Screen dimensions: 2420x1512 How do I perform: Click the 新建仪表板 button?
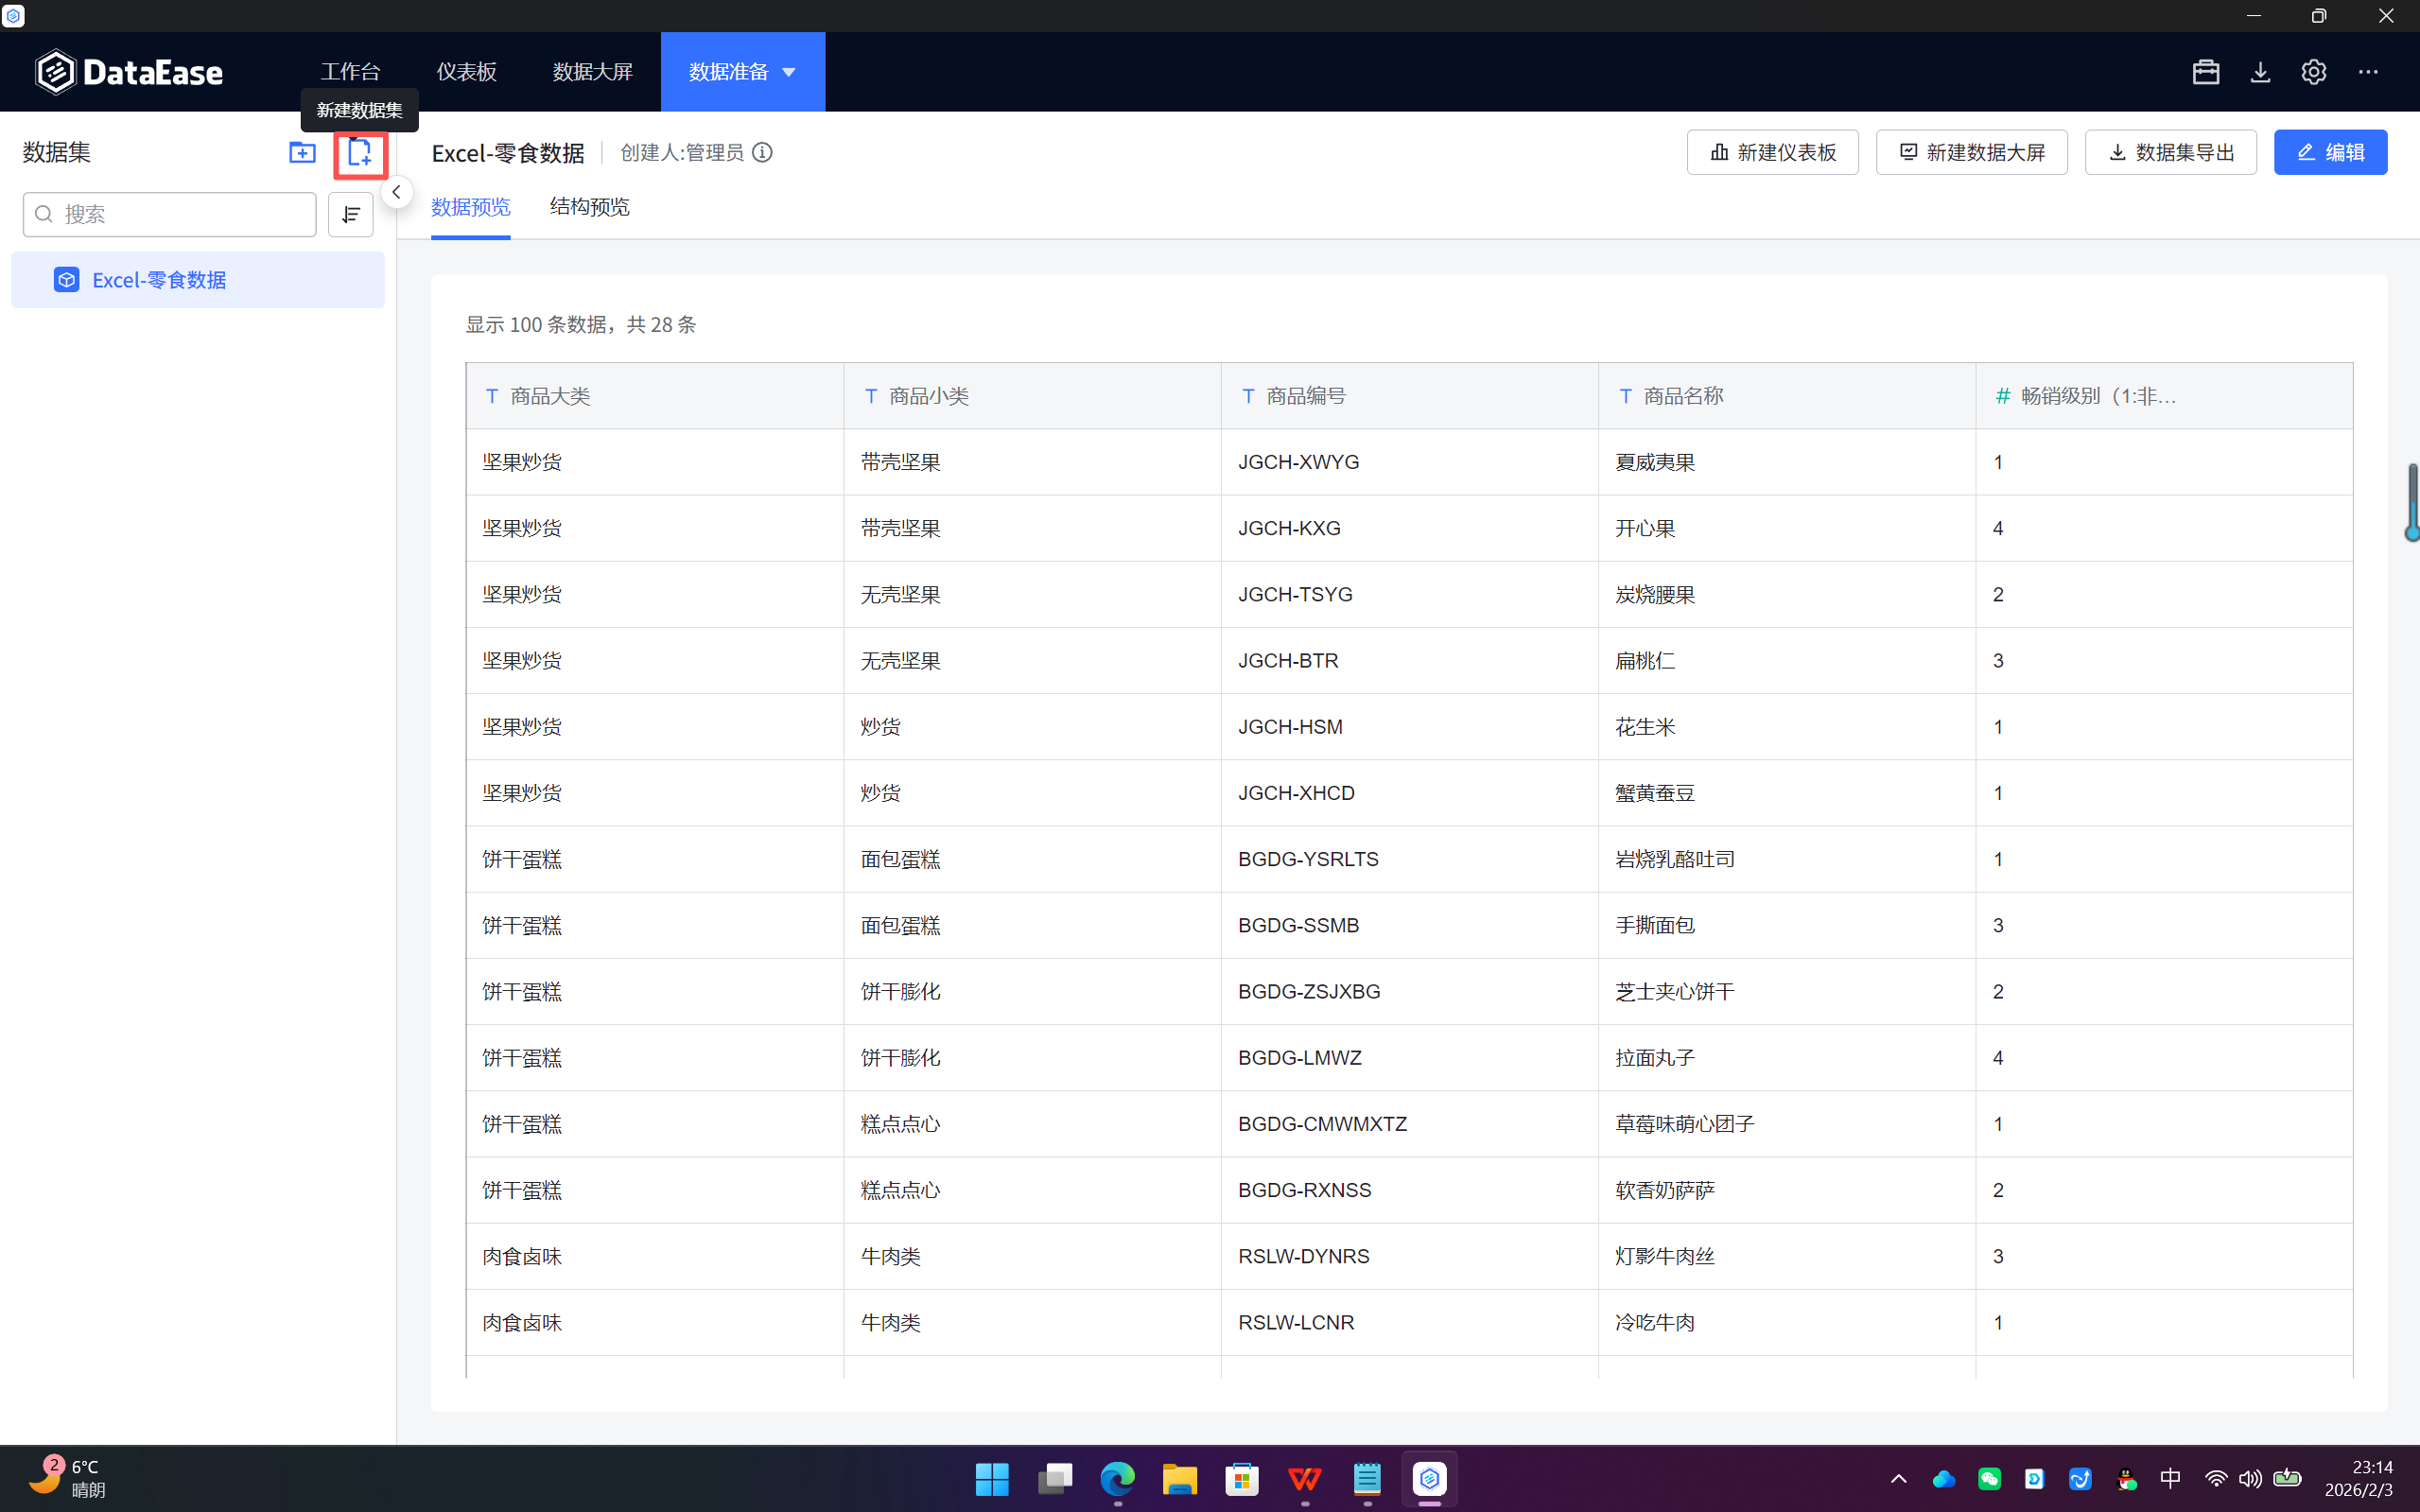click(x=1772, y=153)
